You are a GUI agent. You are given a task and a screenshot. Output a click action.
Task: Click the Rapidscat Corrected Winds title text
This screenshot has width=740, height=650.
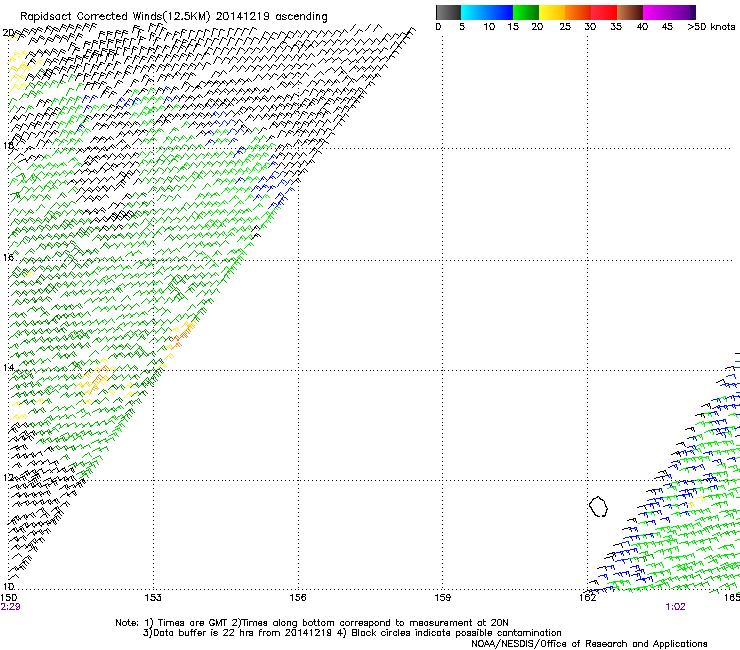tap(174, 17)
